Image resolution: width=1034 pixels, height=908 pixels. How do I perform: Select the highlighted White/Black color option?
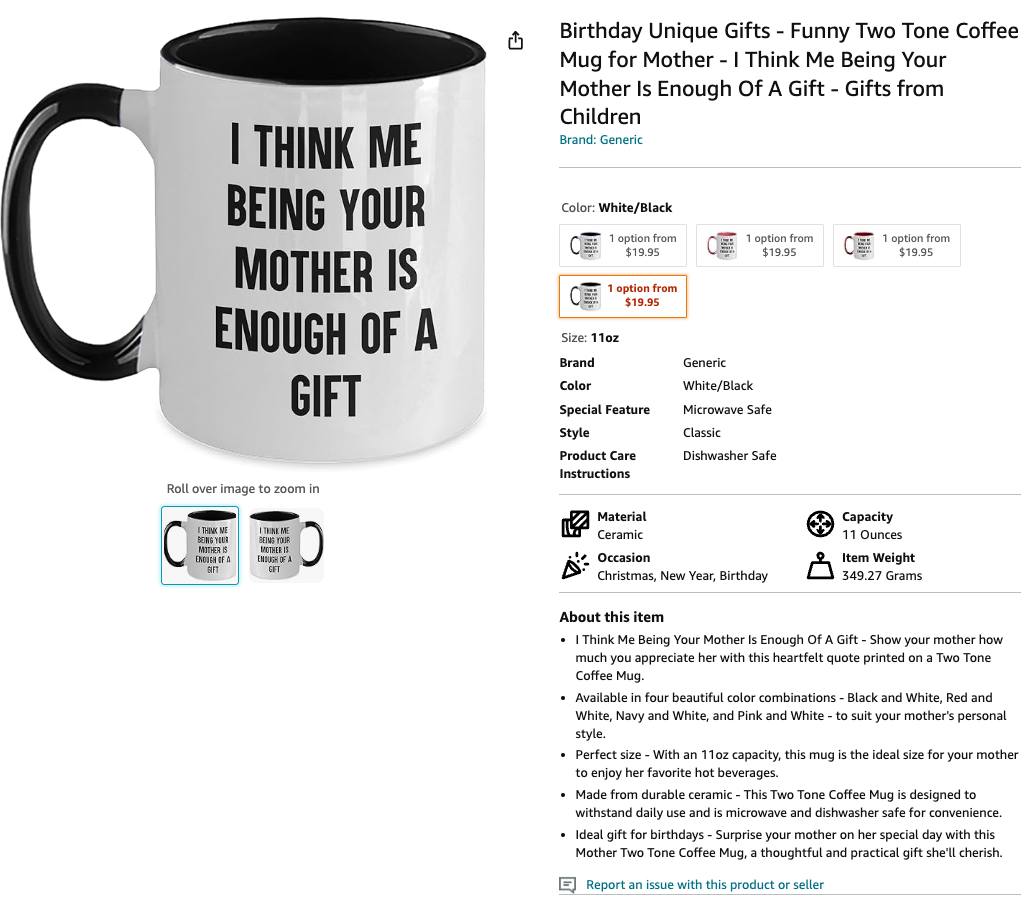tap(623, 296)
